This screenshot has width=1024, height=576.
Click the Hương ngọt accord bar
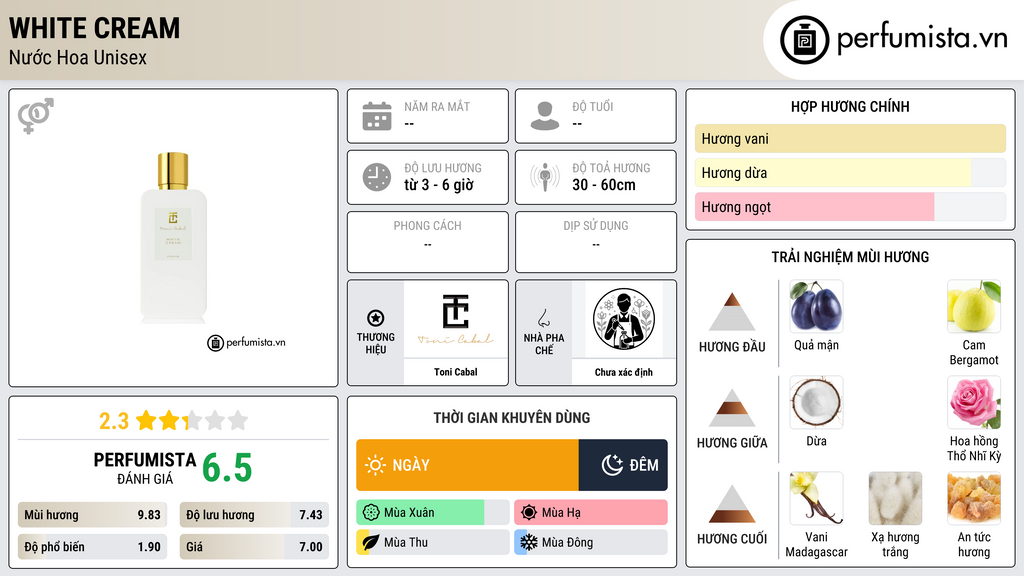(x=850, y=206)
